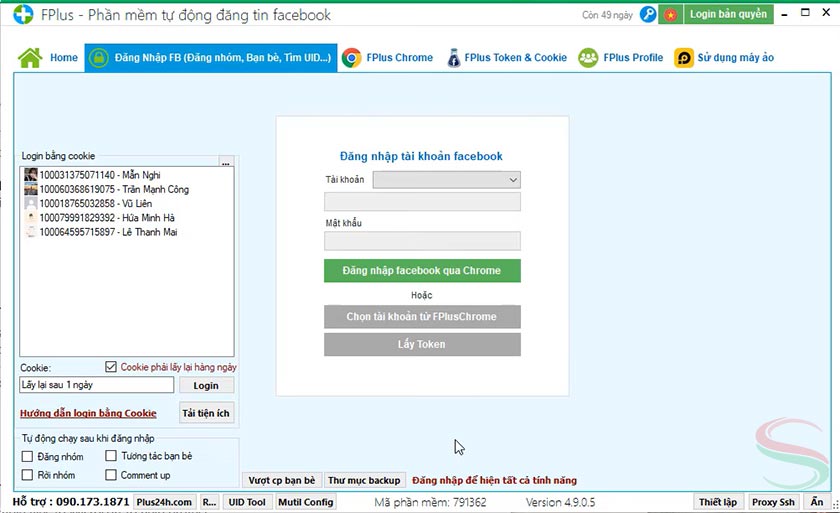Viewport: 840px width, 513px height.
Task: Click the FPlus Token & Cookie flask icon
Action: (x=454, y=57)
